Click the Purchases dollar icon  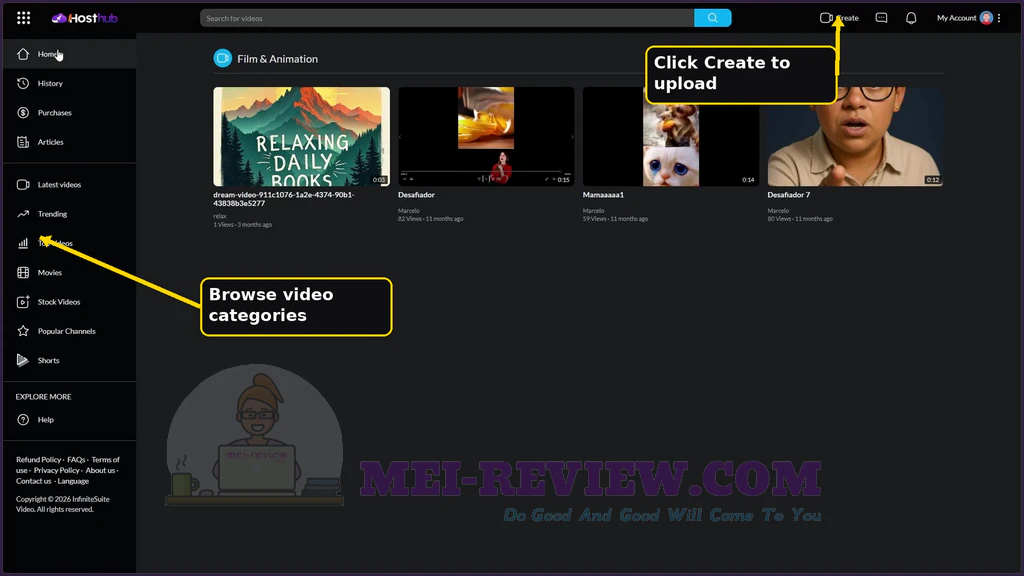pos(23,113)
